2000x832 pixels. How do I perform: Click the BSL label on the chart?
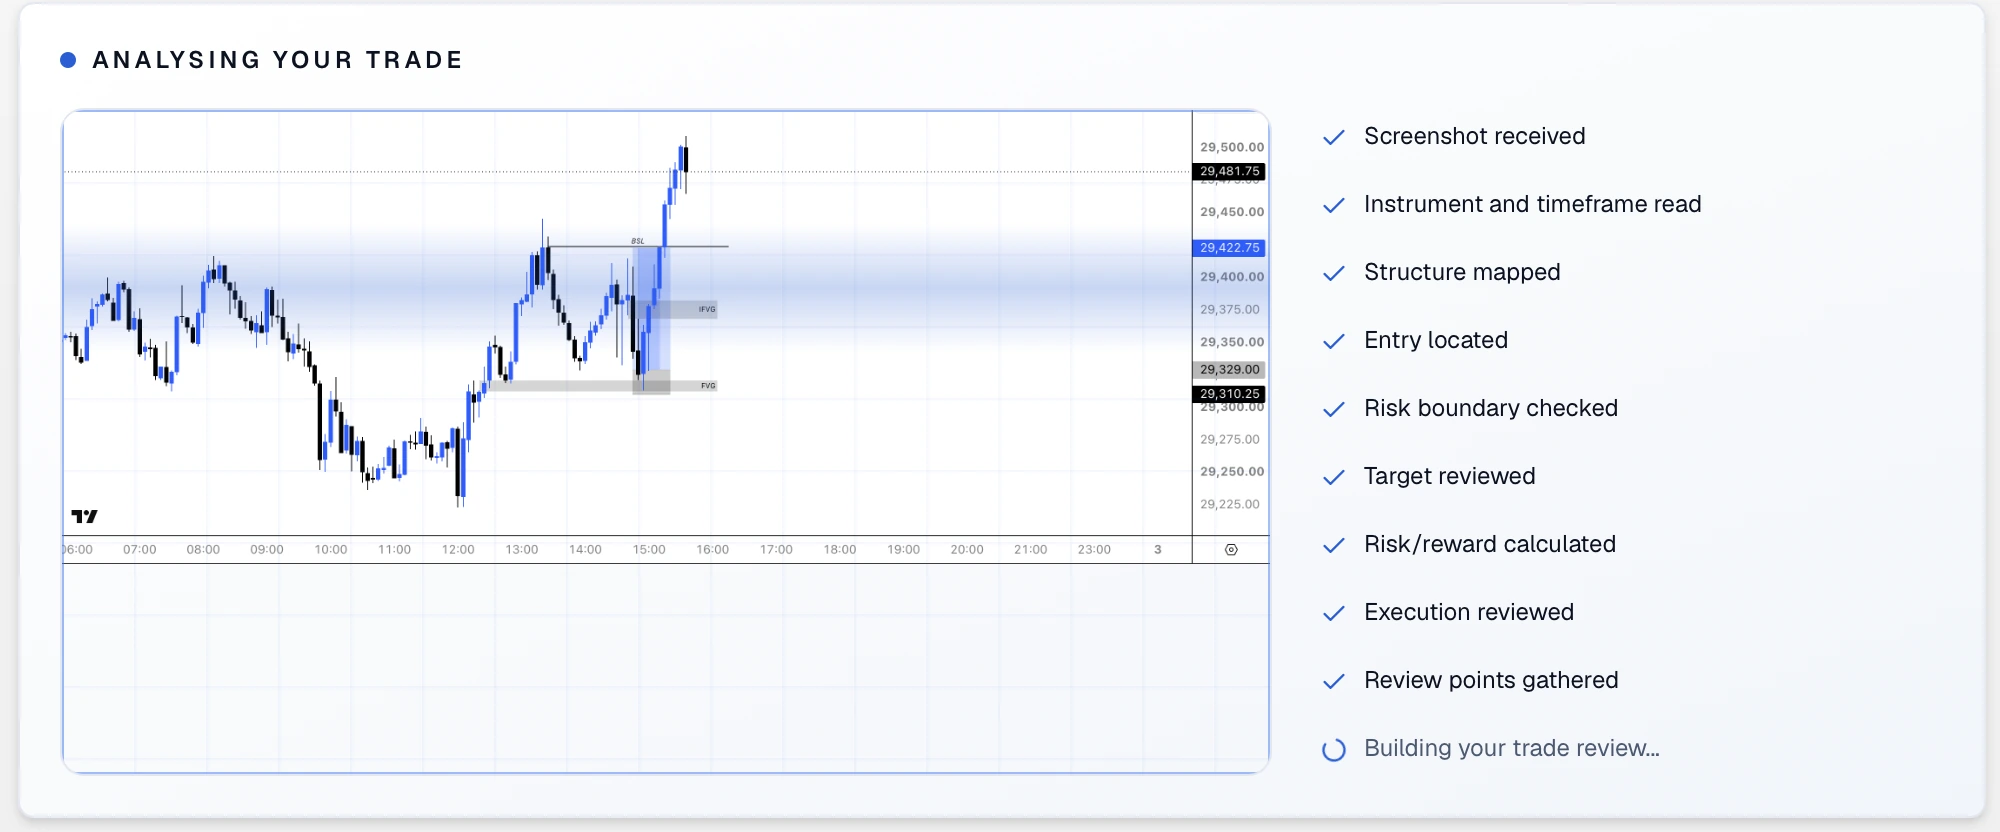(x=638, y=241)
